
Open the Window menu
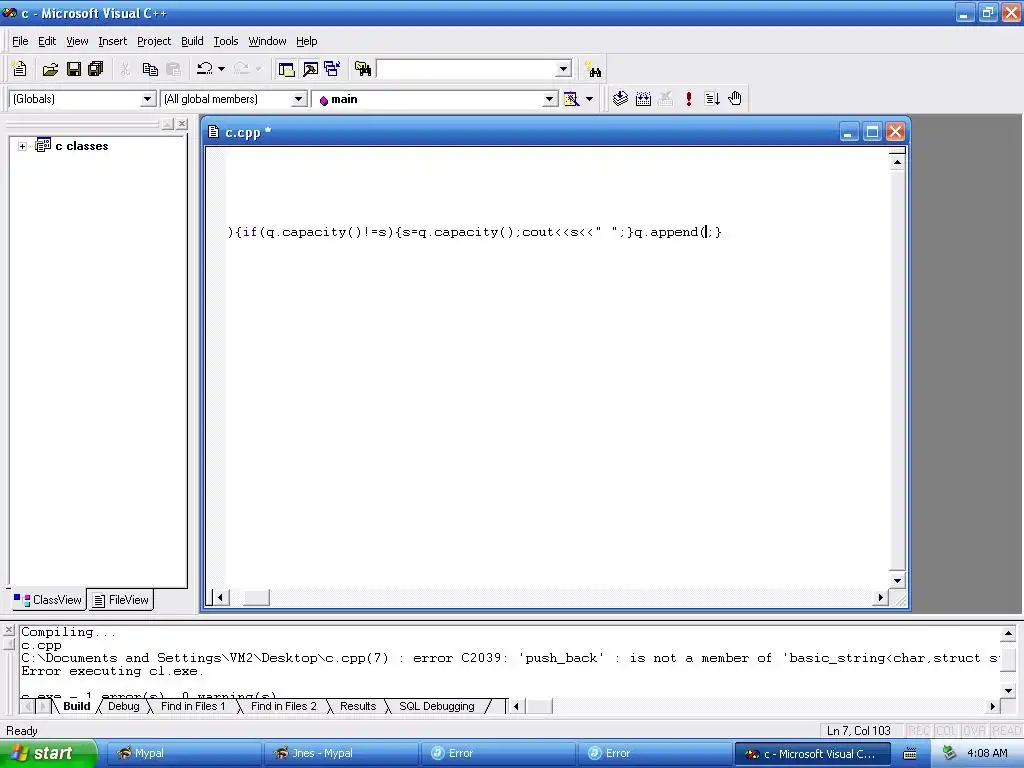[x=267, y=41]
